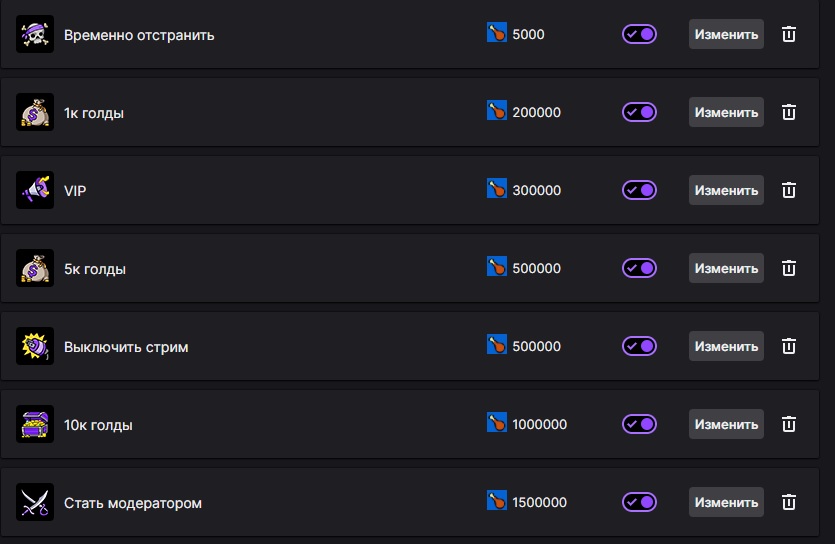Open edit for "Стать модератором" reward
Image resolution: width=835 pixels, height=544 pixels.
click(x=726, y=502)
